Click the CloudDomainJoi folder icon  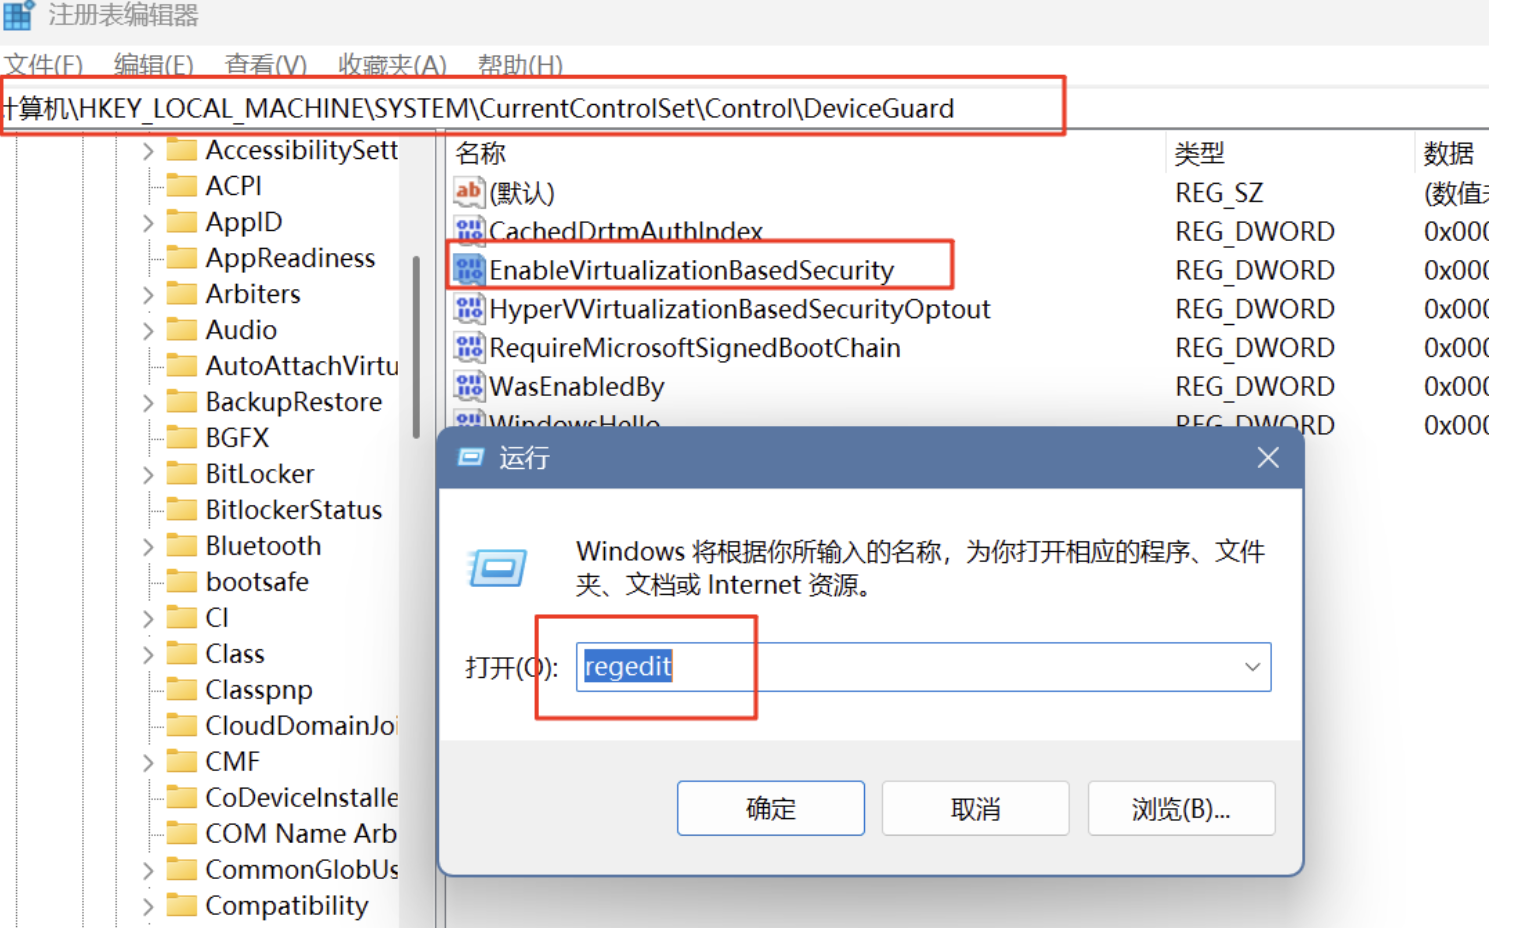tap(181, 725)
